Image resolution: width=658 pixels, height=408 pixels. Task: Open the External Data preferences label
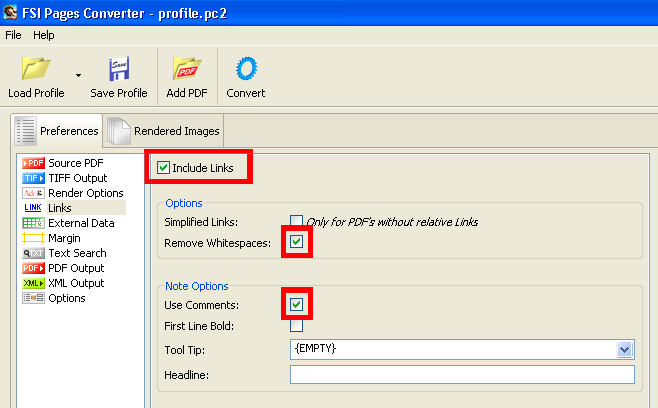click(81, 223)
